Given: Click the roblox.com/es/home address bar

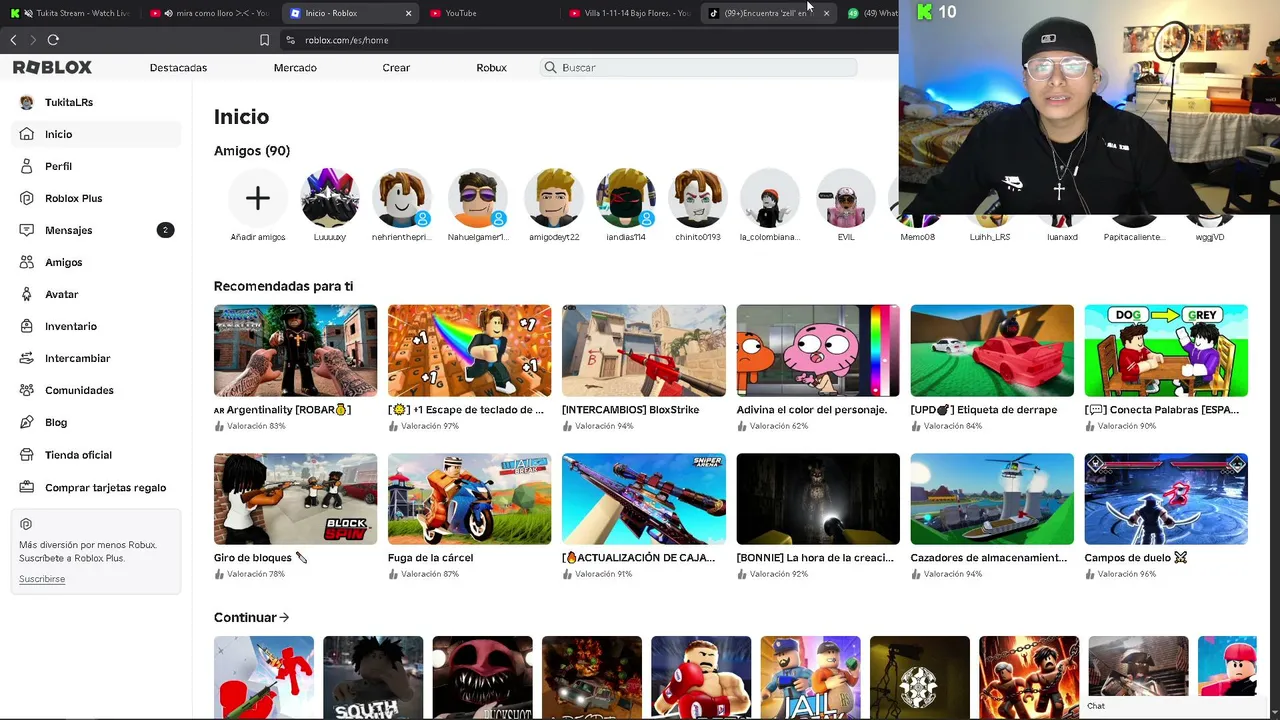Looking at the screenshot, I should pos(346,40).
